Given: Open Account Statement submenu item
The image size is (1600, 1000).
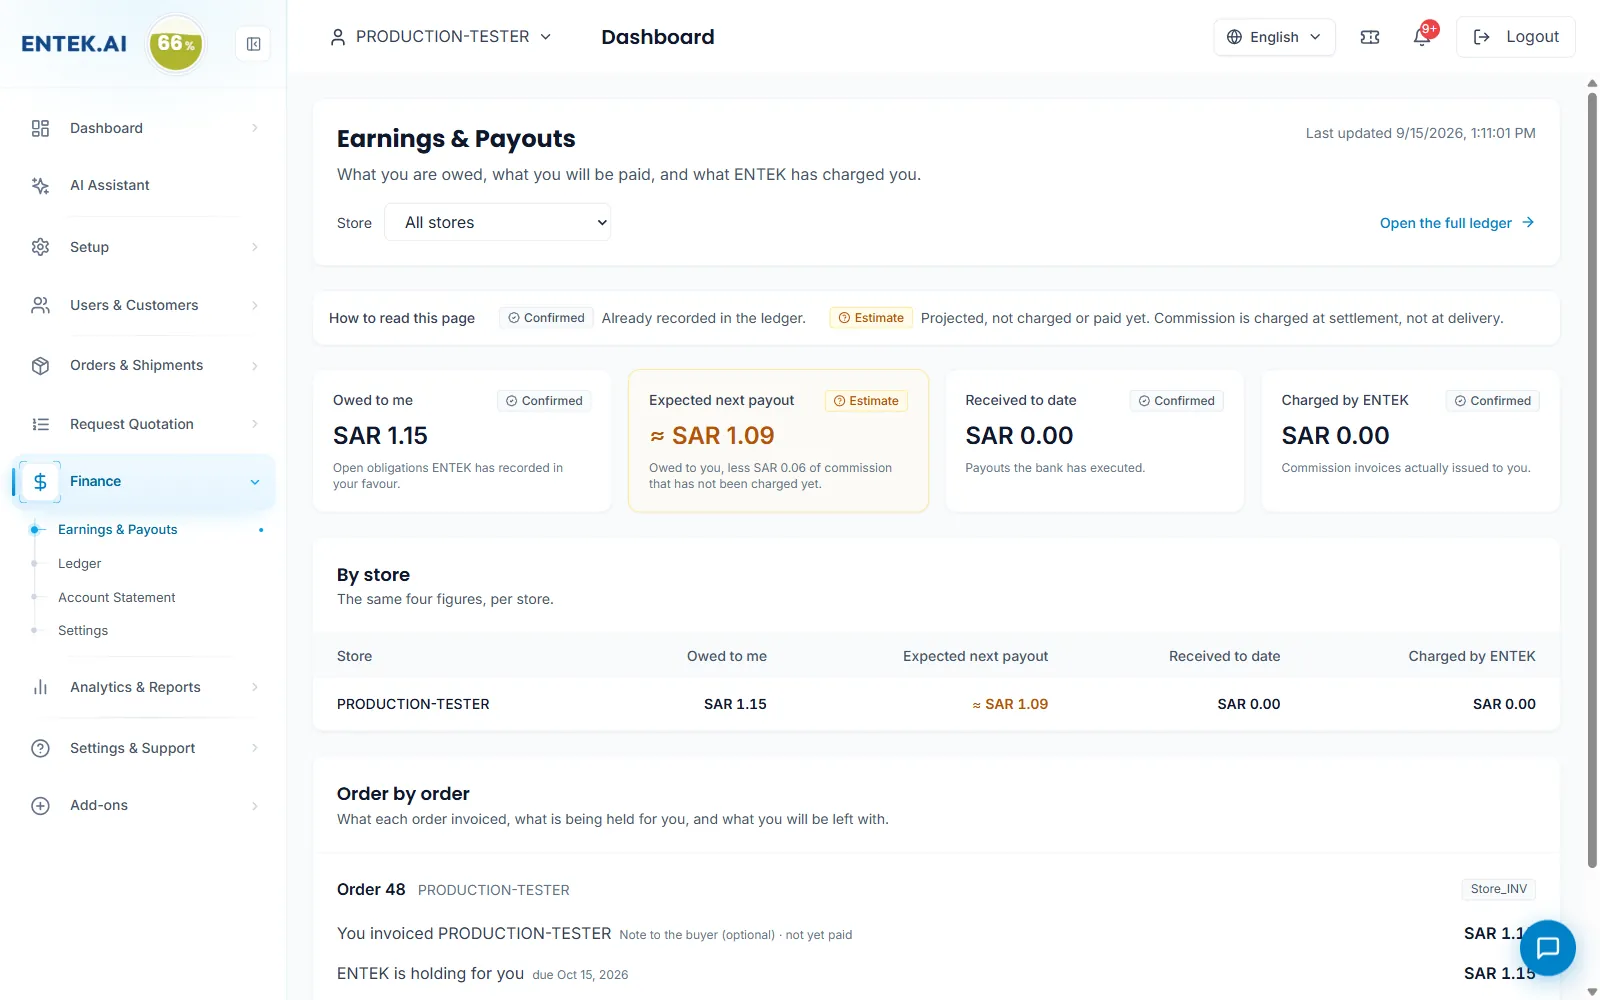Looking at the screenshot, I should [117, 598].
